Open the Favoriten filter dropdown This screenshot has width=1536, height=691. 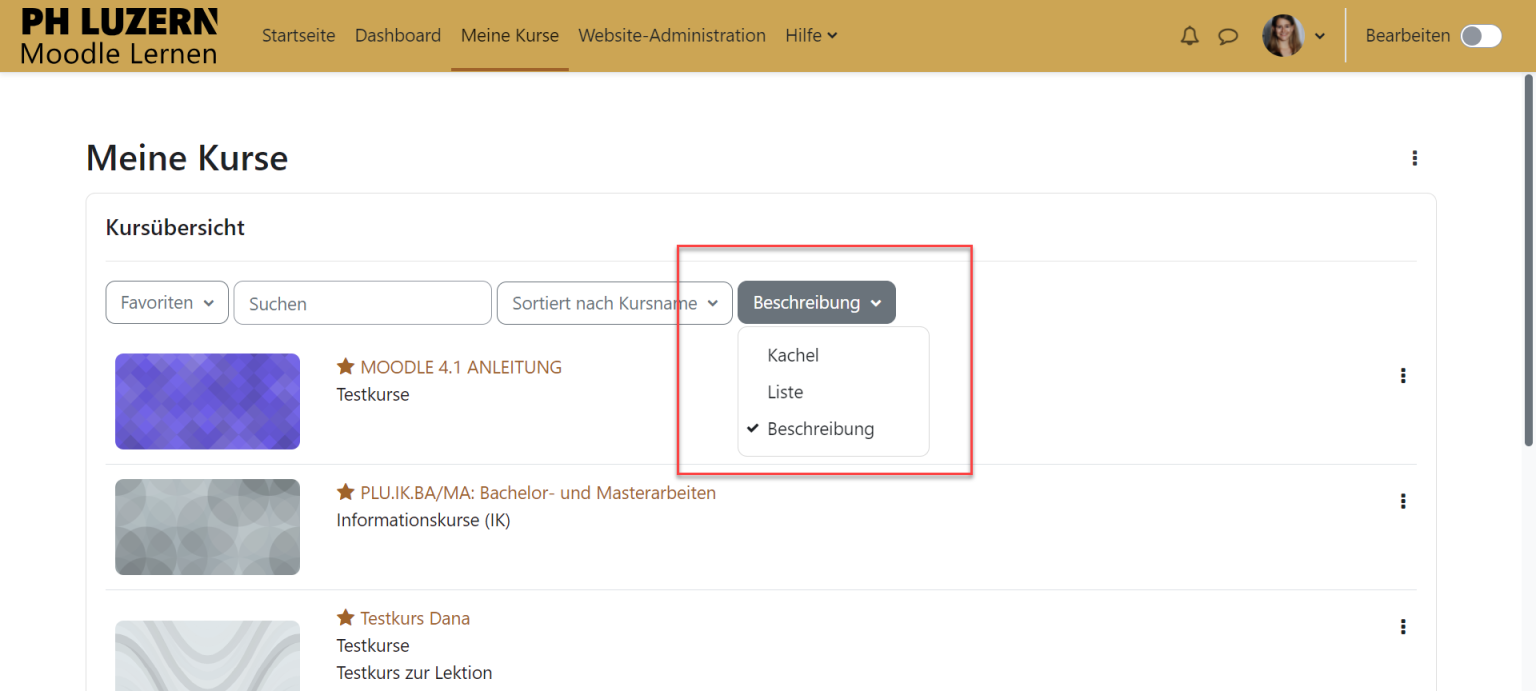166,302
